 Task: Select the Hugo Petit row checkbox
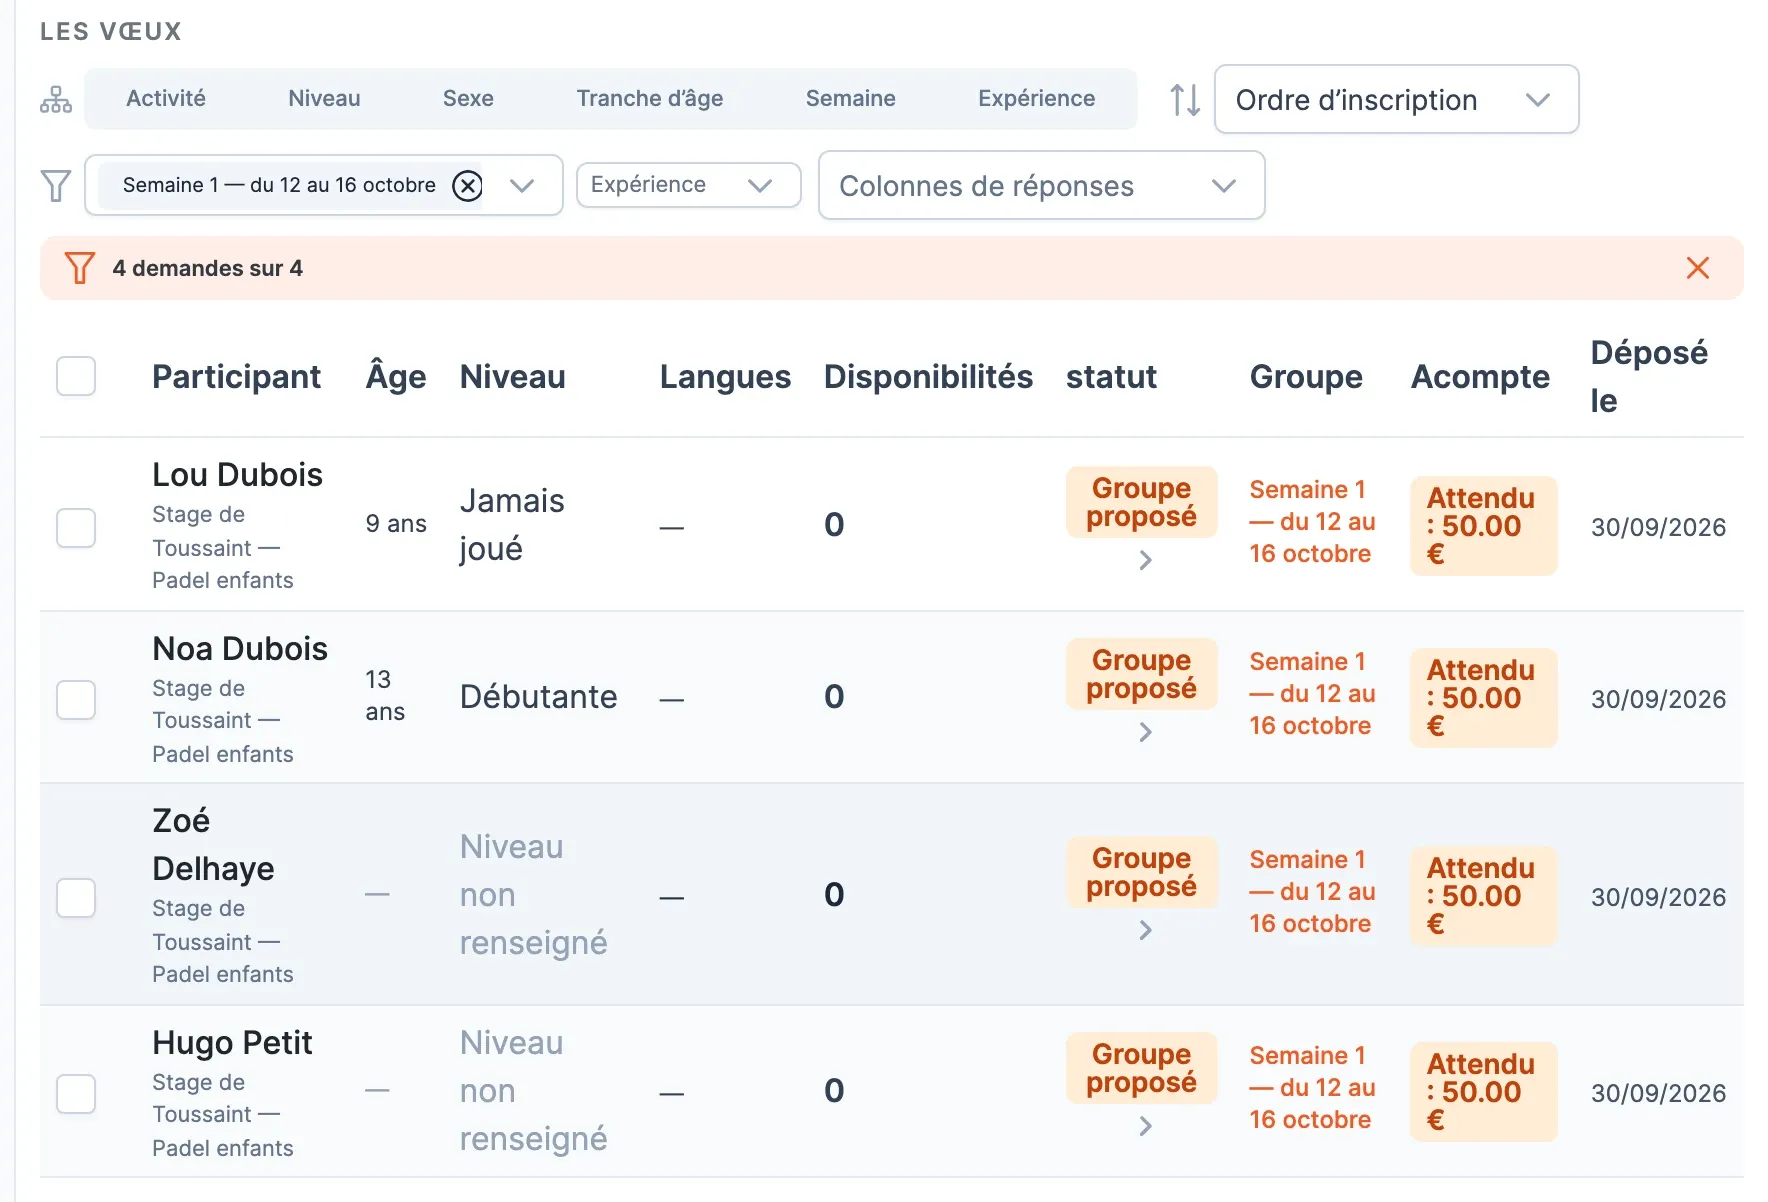point(76,1093)
